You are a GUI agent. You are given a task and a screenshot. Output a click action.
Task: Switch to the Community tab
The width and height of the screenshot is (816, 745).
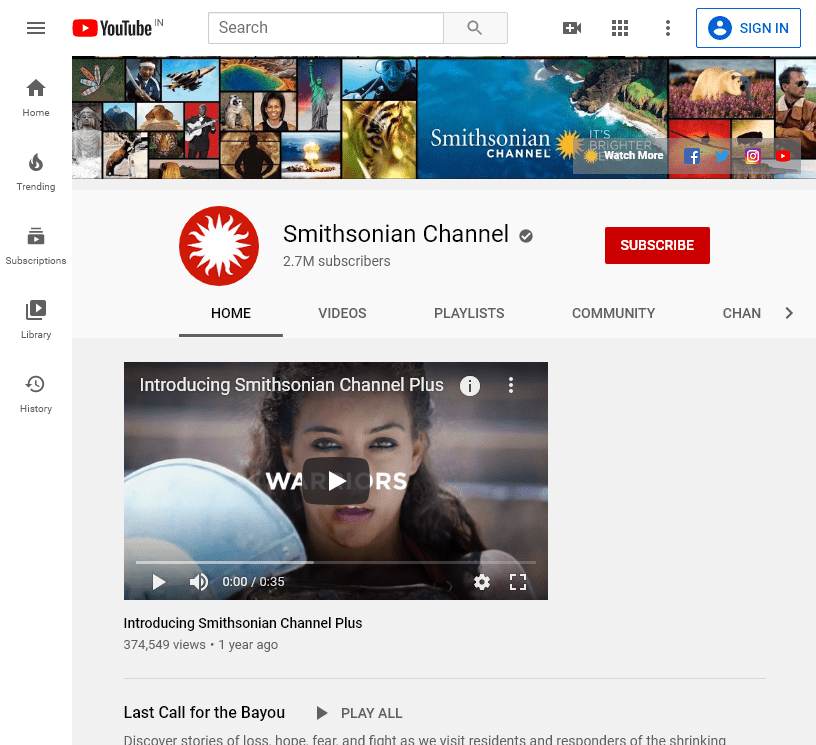pos(614,313)
